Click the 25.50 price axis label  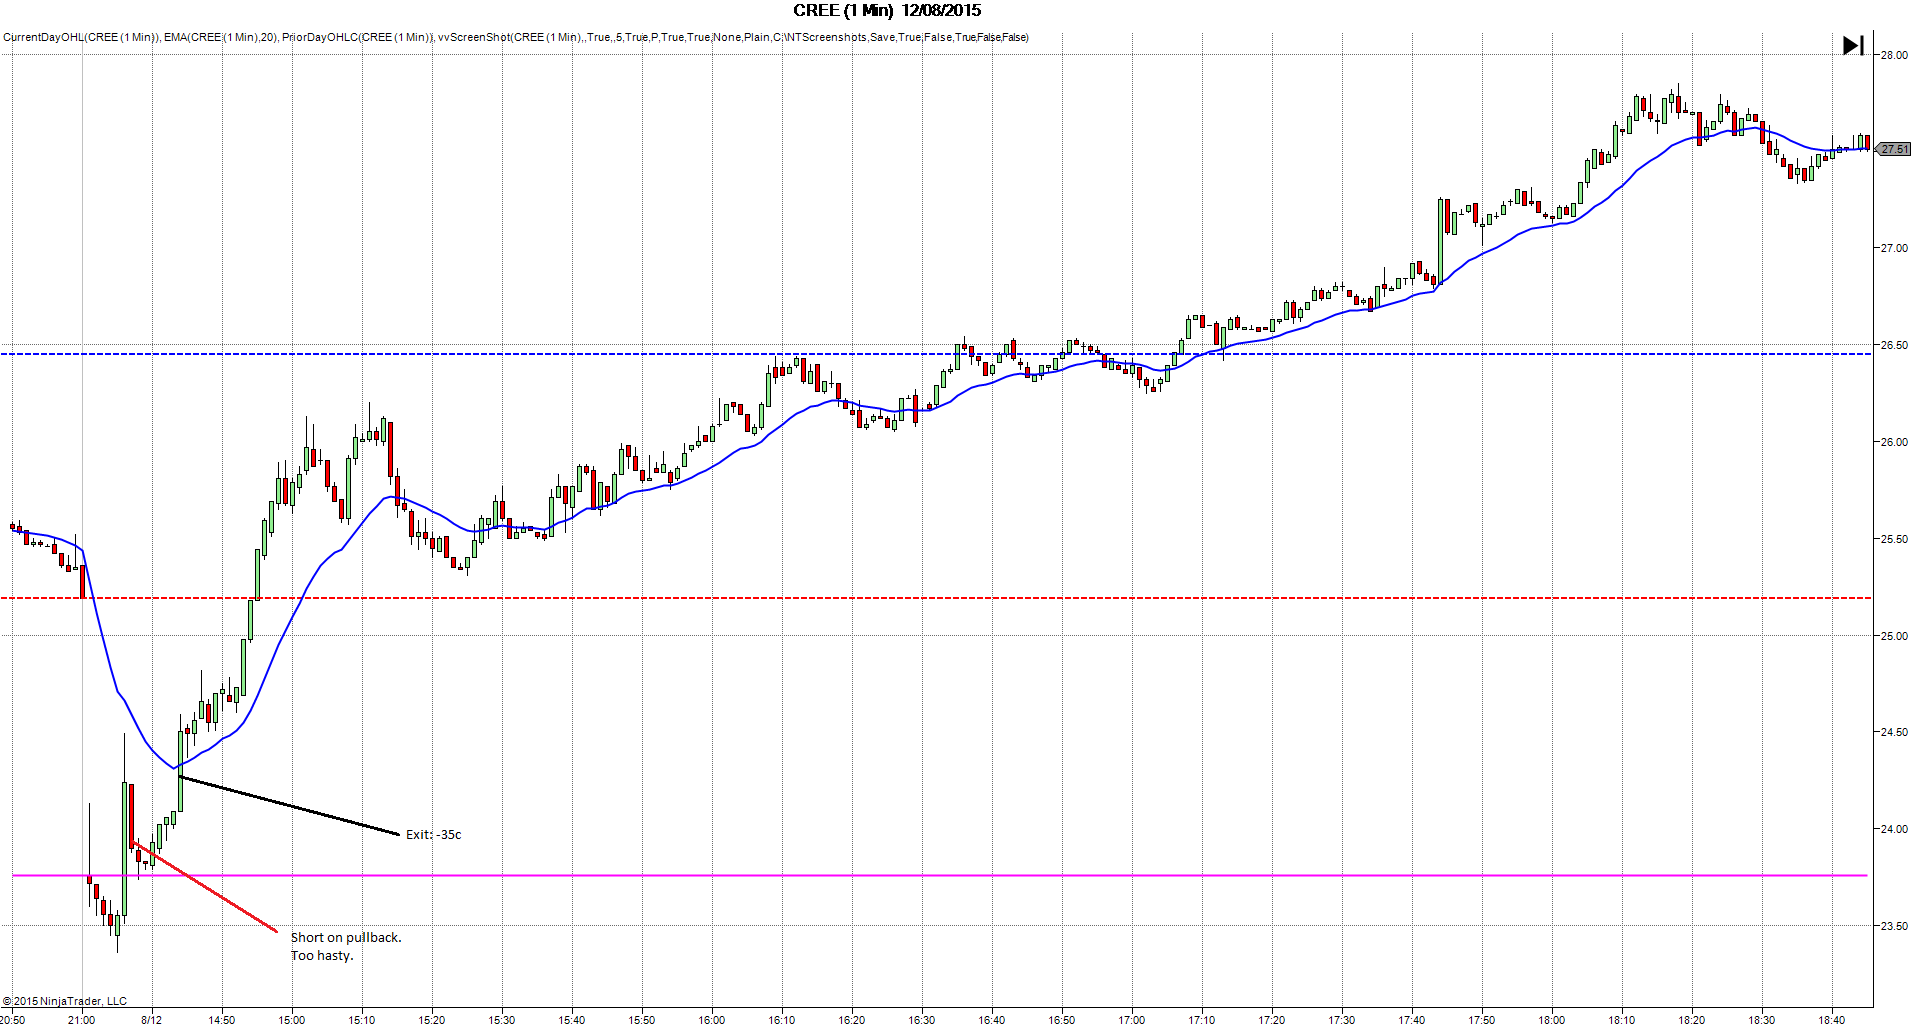[x=1894, y=539]
